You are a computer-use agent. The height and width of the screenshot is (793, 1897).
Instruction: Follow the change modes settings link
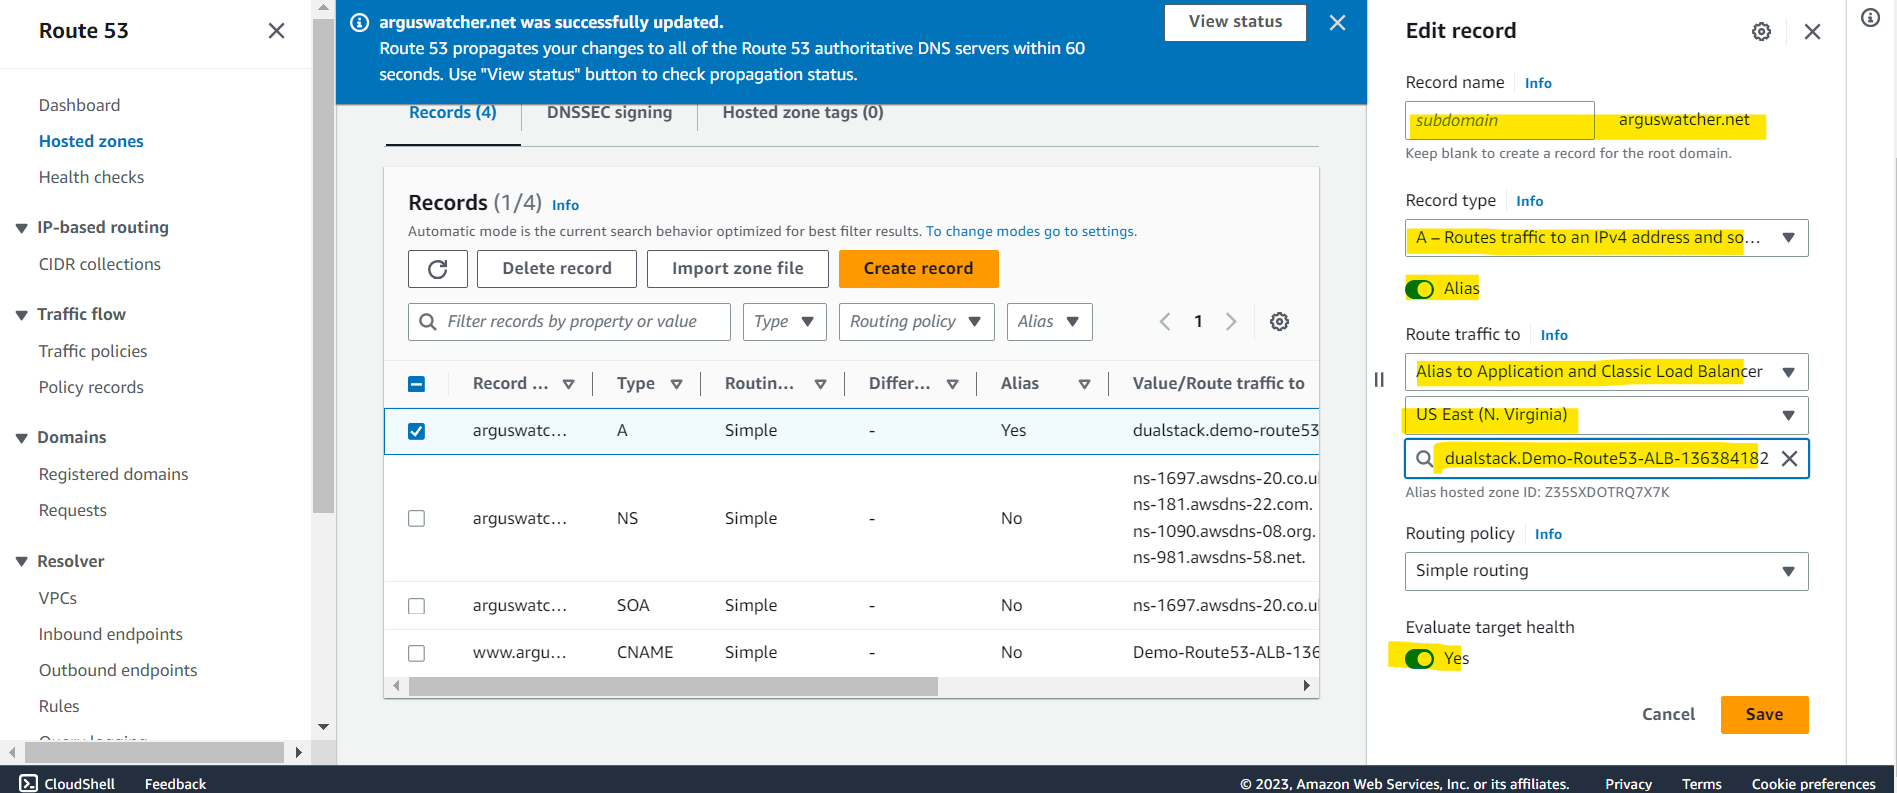point(1031,231)
